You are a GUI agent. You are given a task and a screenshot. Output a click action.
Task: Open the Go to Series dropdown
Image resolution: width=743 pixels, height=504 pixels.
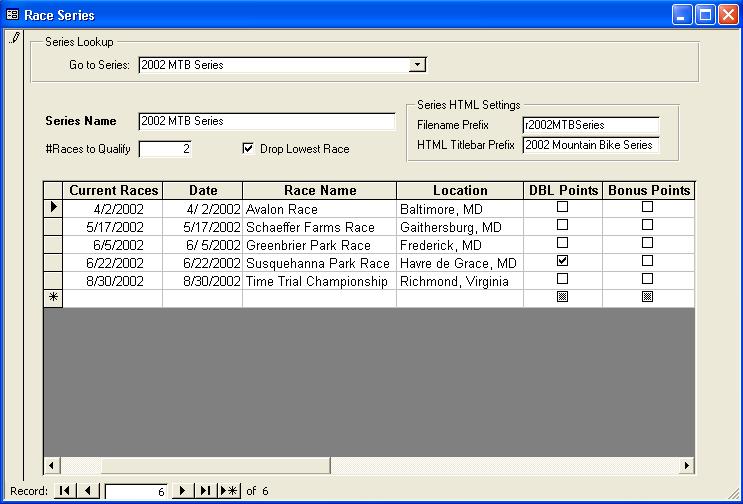coord(418,65)
